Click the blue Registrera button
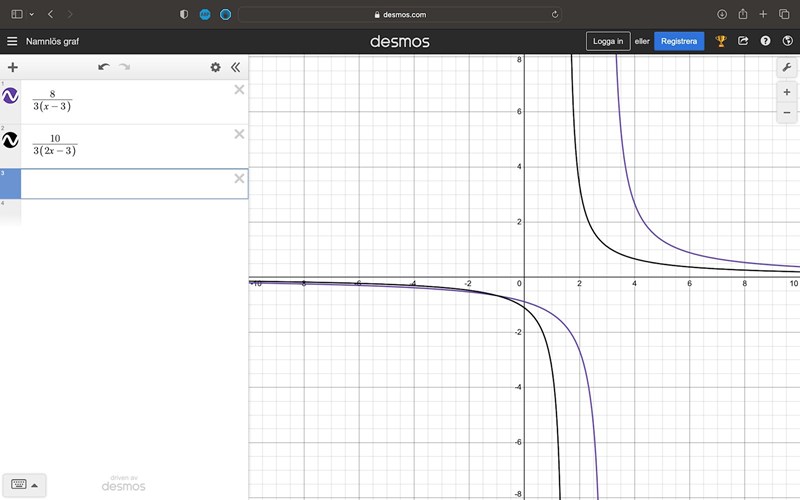This screenshot has height=500, width=800. point(679,41)
